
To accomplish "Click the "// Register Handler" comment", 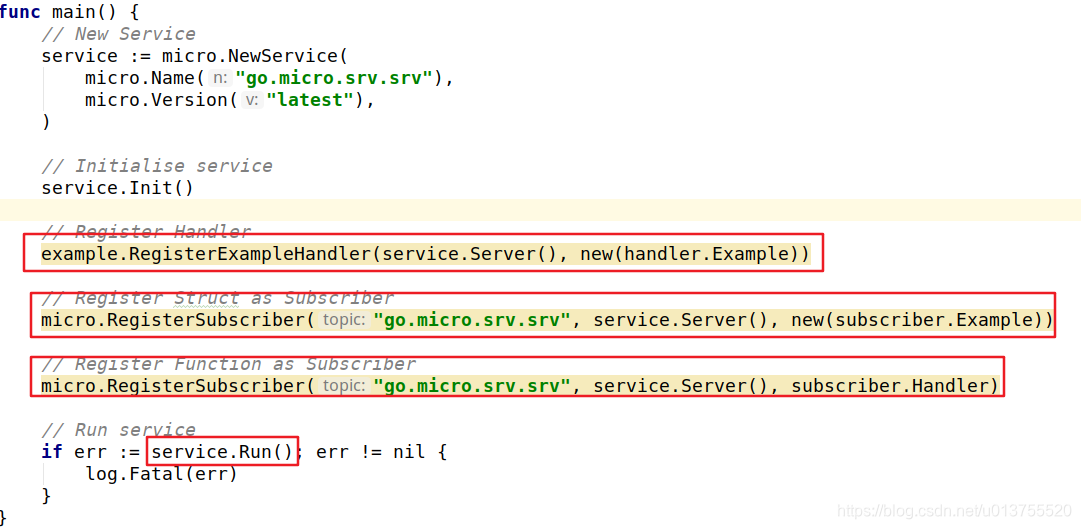I will pos(145,231).
